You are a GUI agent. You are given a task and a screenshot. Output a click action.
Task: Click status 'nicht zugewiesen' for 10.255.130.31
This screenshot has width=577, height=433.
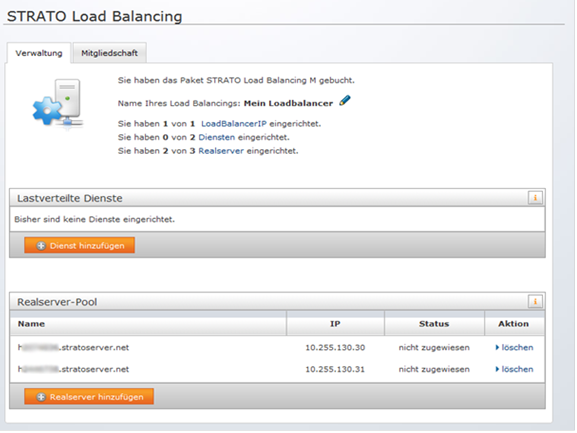(434, 369)
